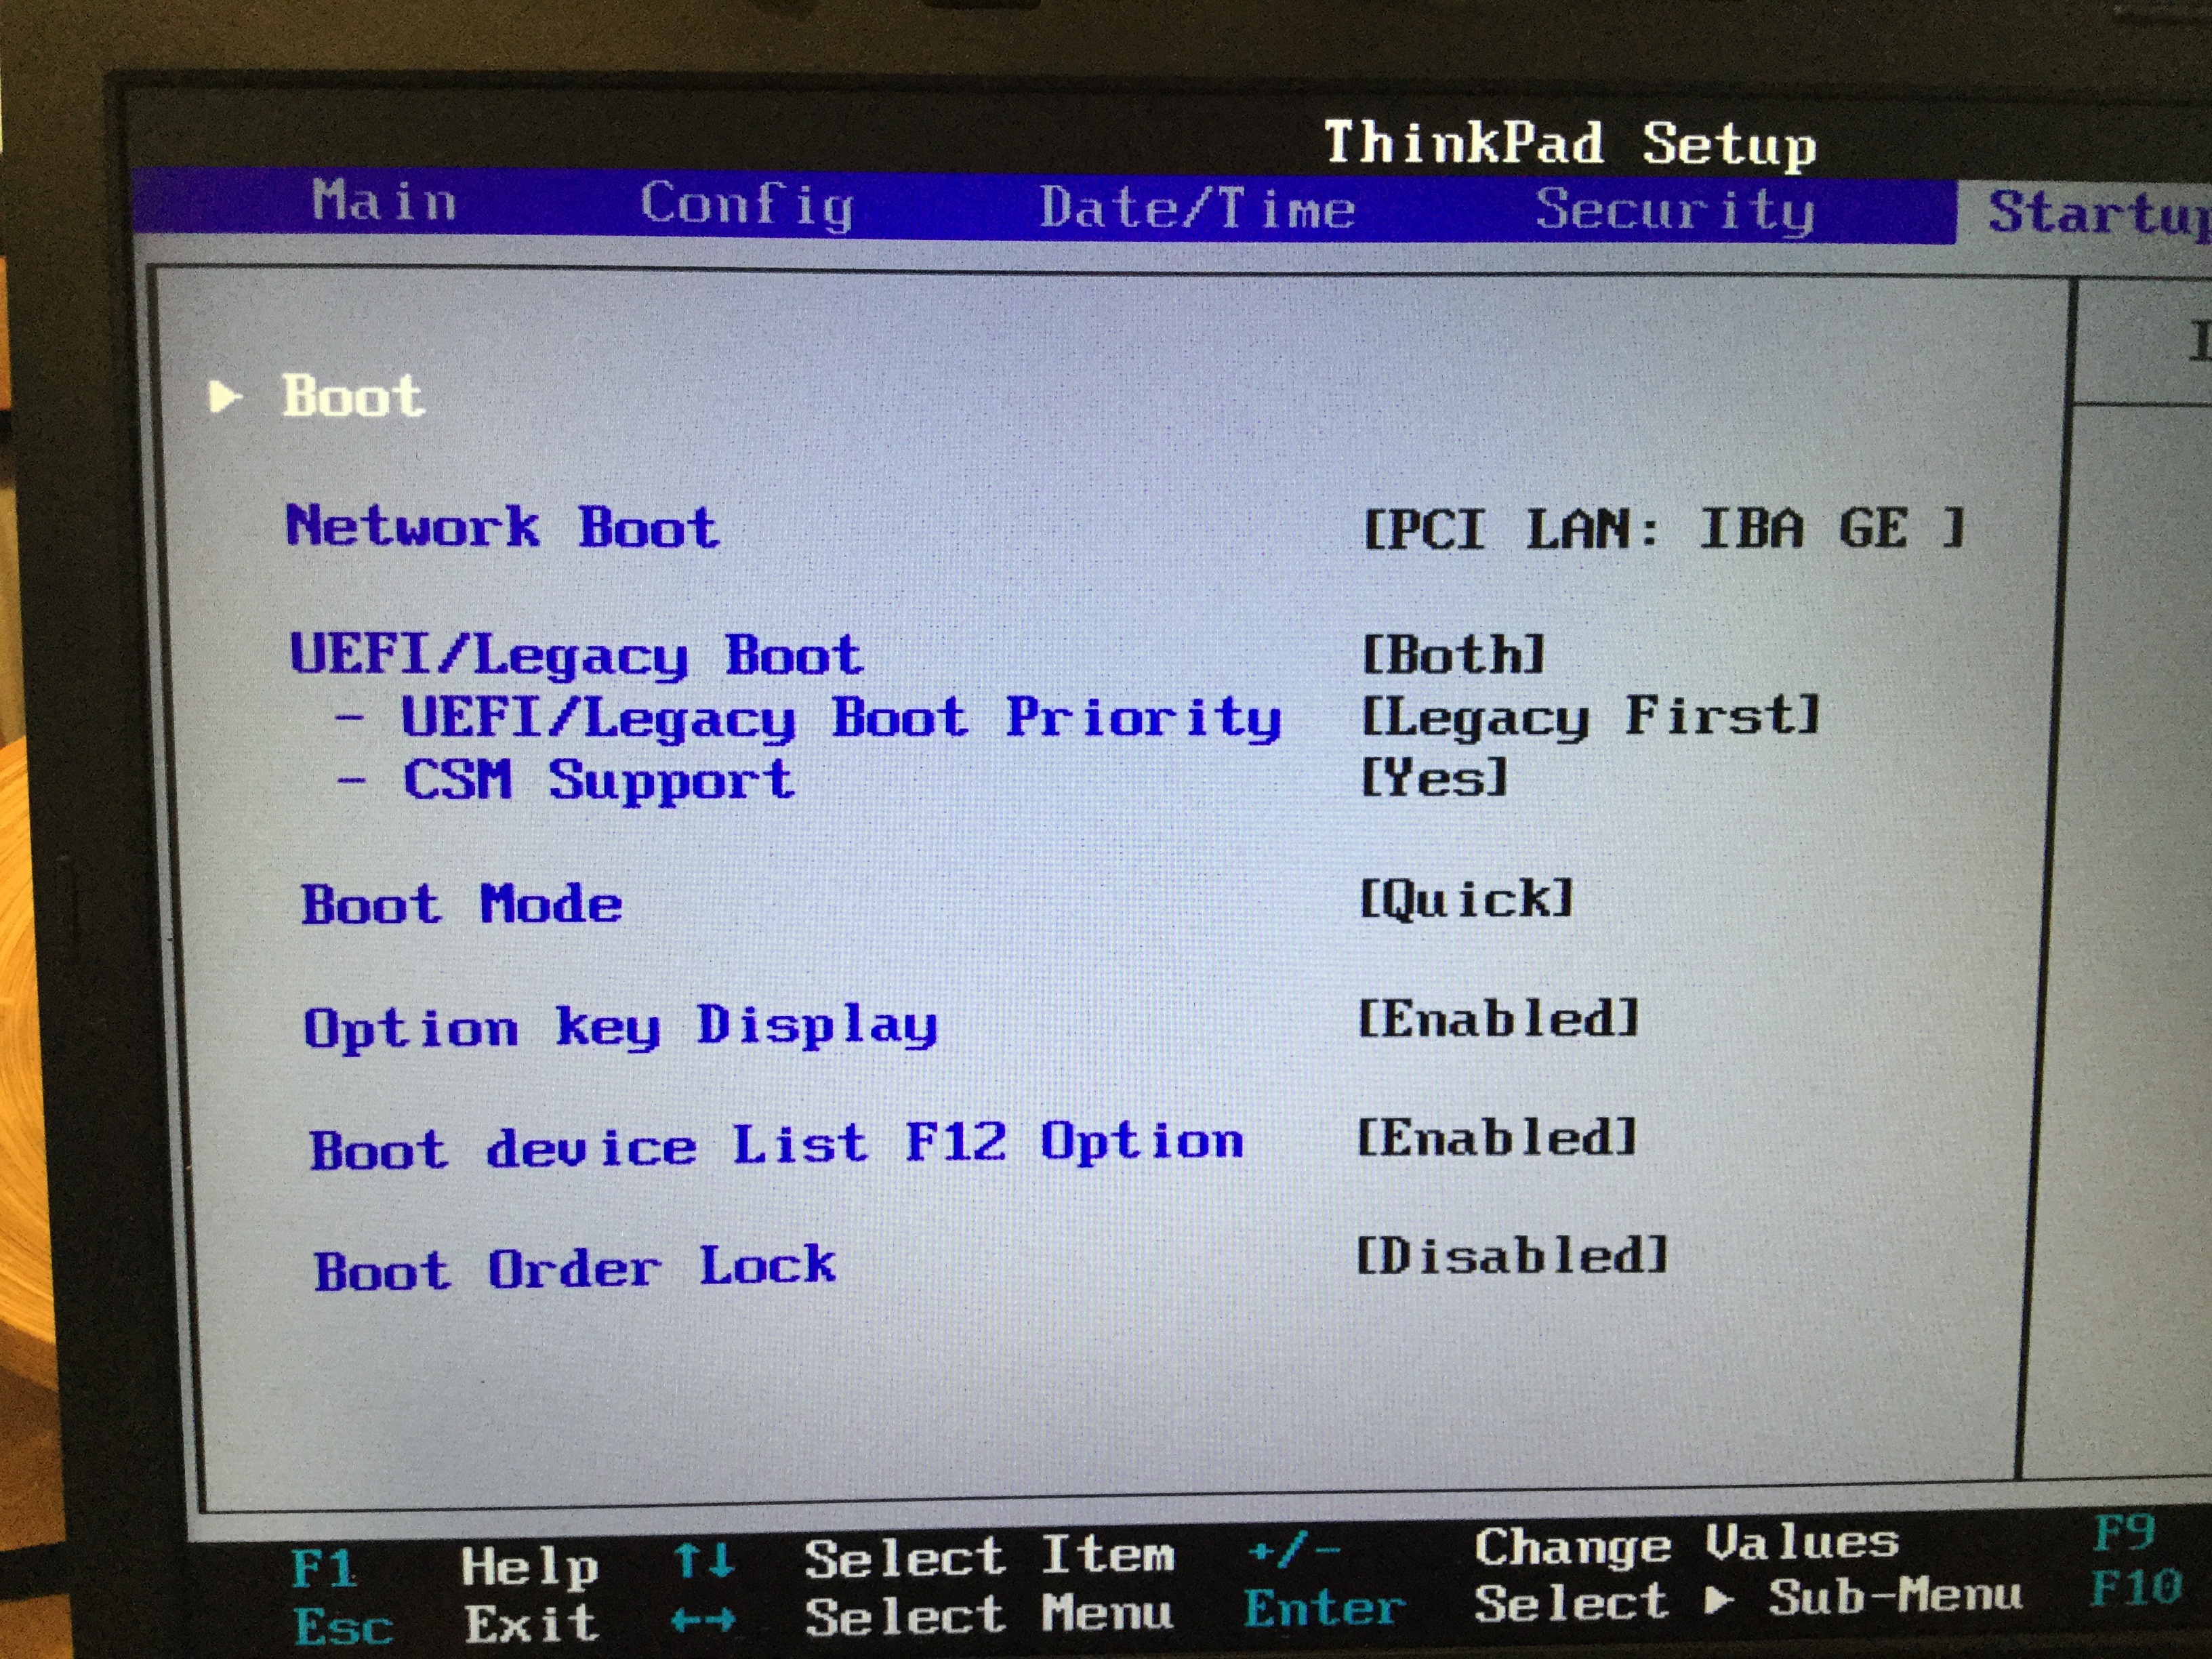Screen dimensions: 2212x1659
Task: Click the F9 key label
Action: (2123, 1531)
